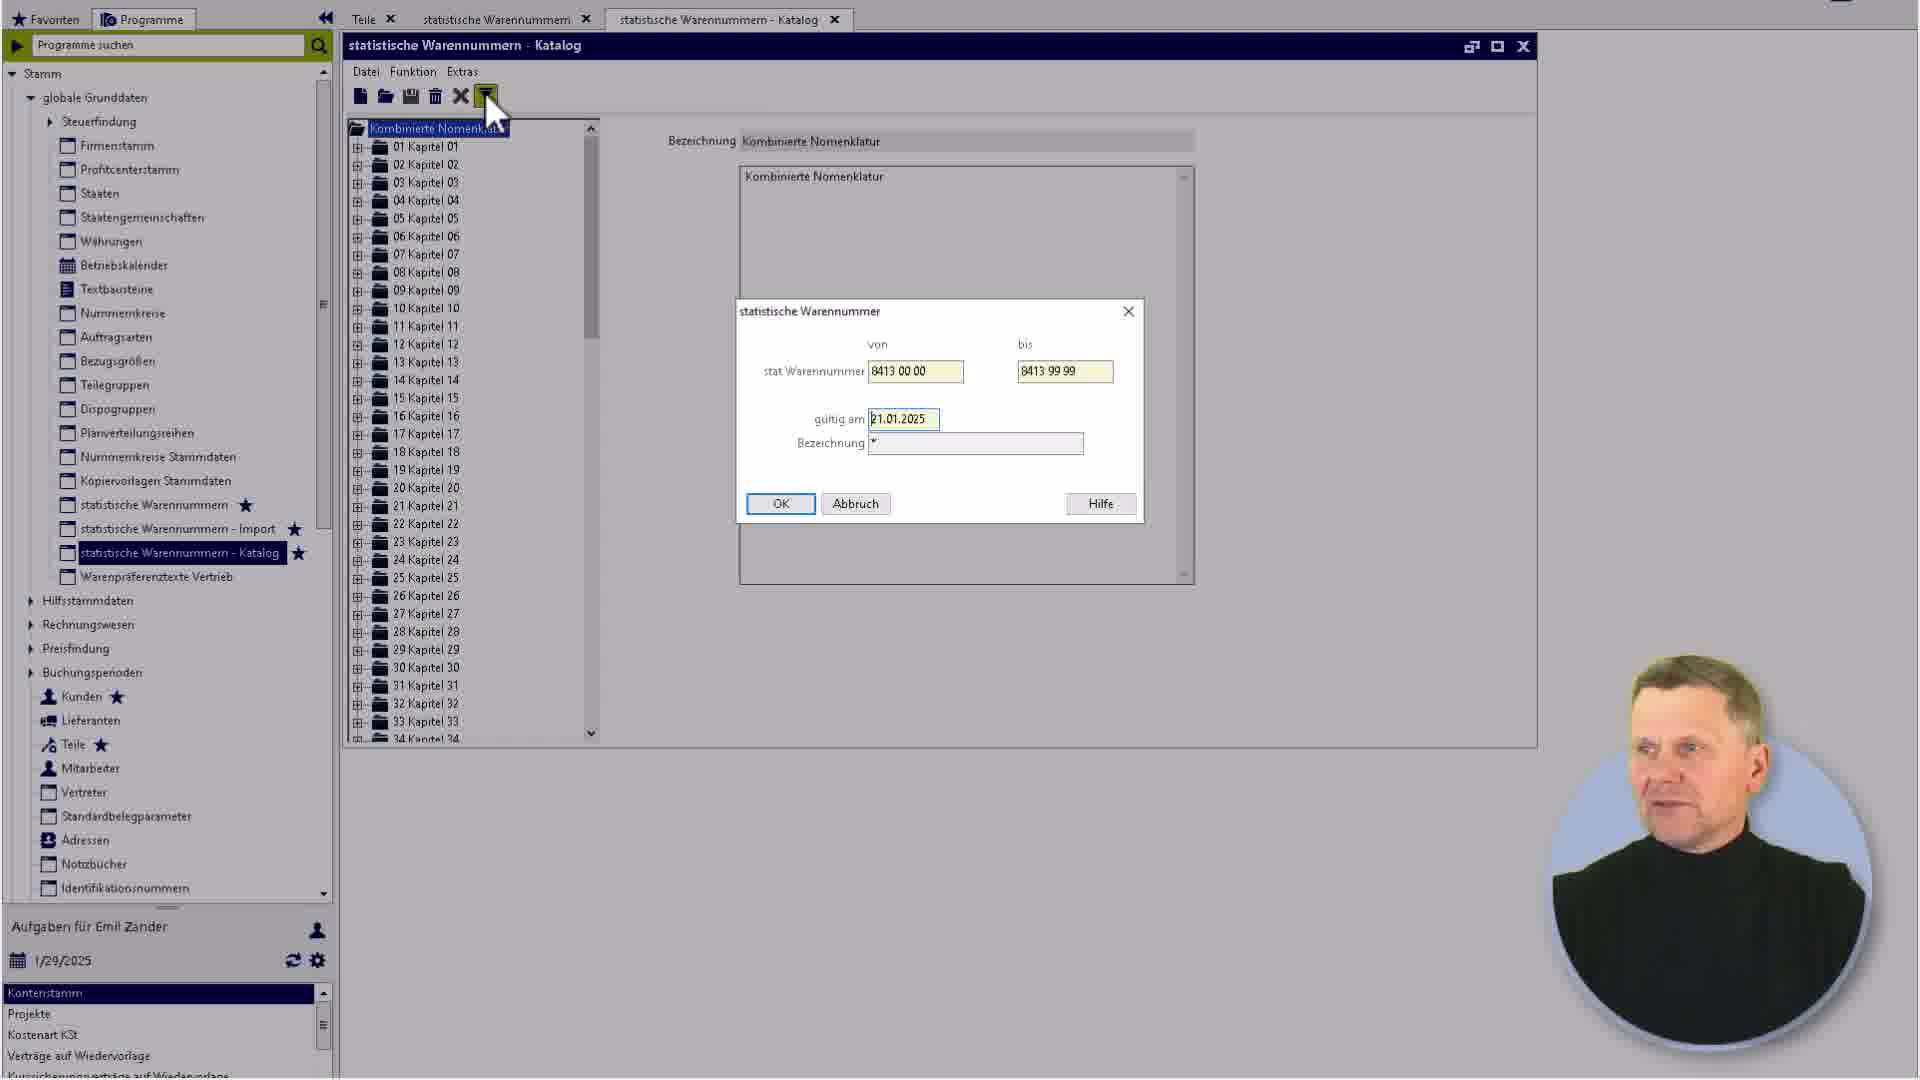
Task: Click the Hilfe button
Action: point(1101,504)
